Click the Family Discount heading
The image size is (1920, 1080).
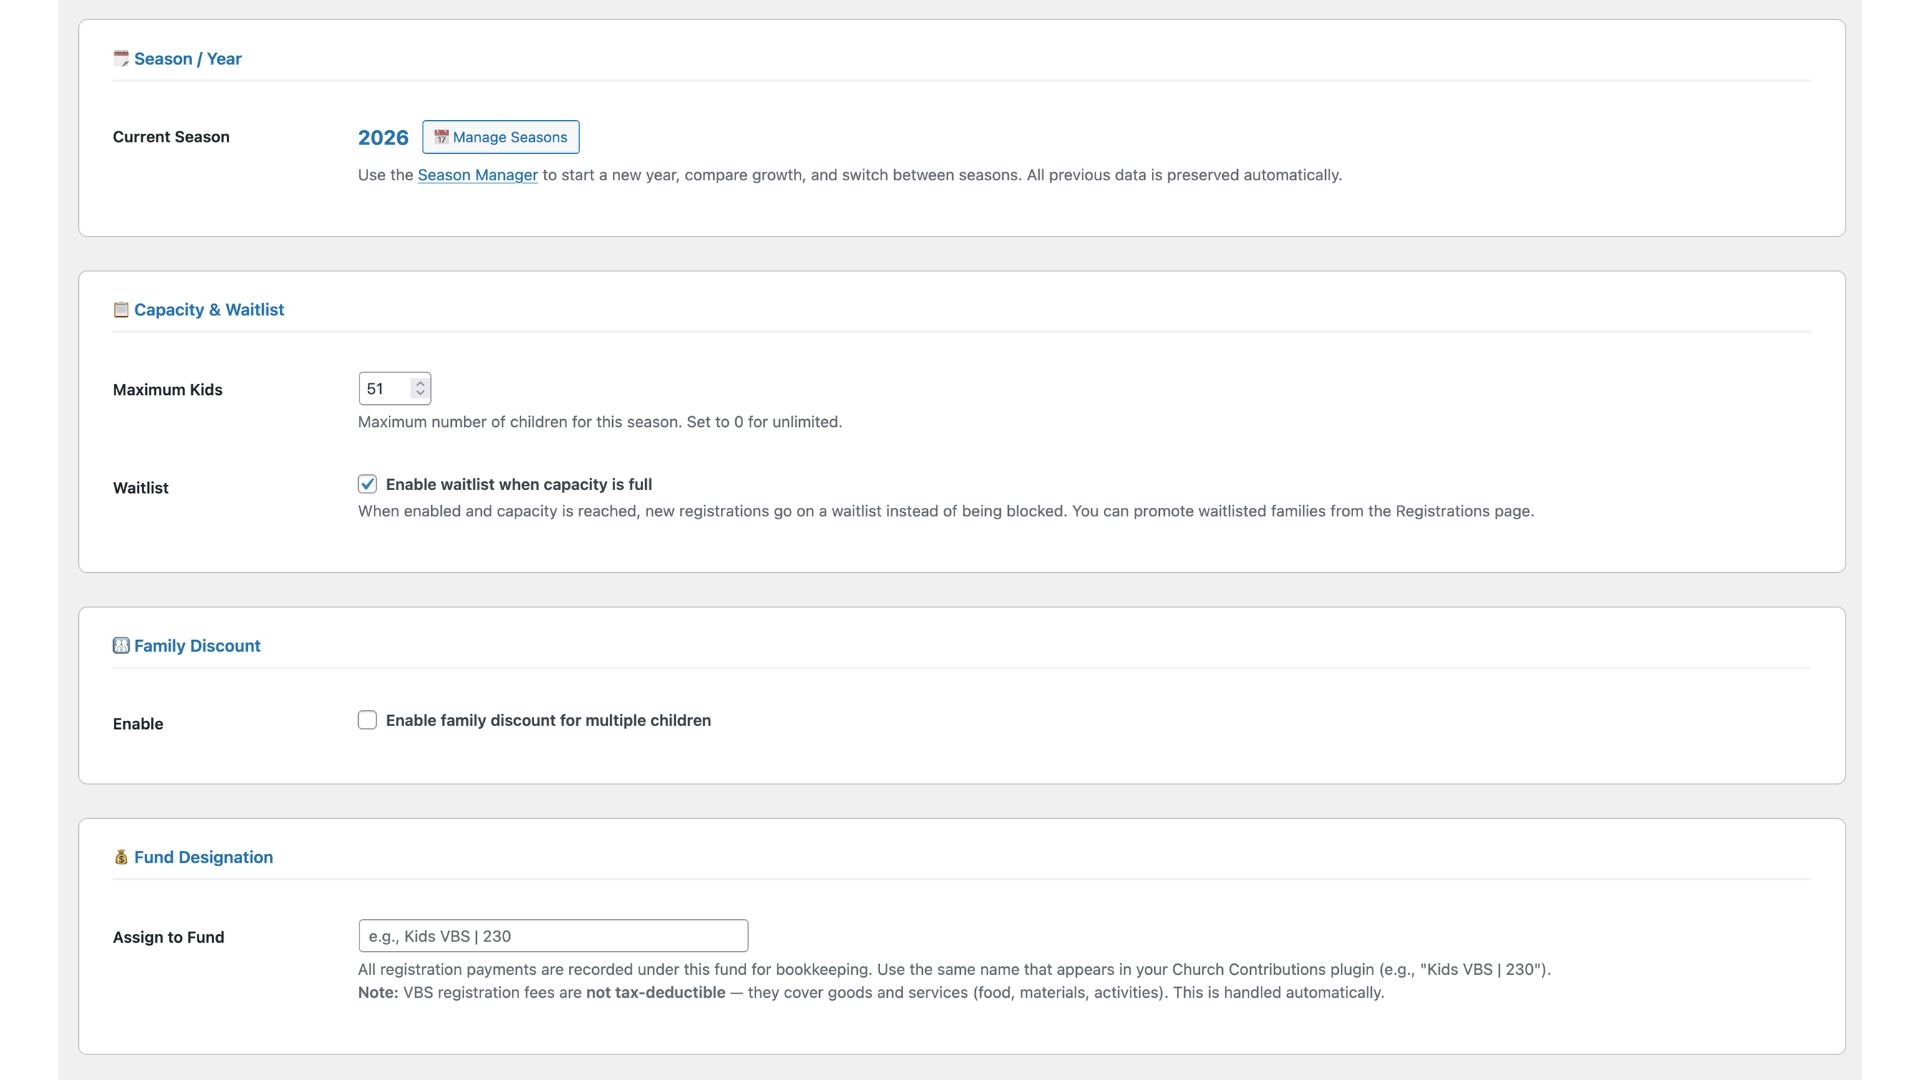pyautogui.click(x=197, y=646)
